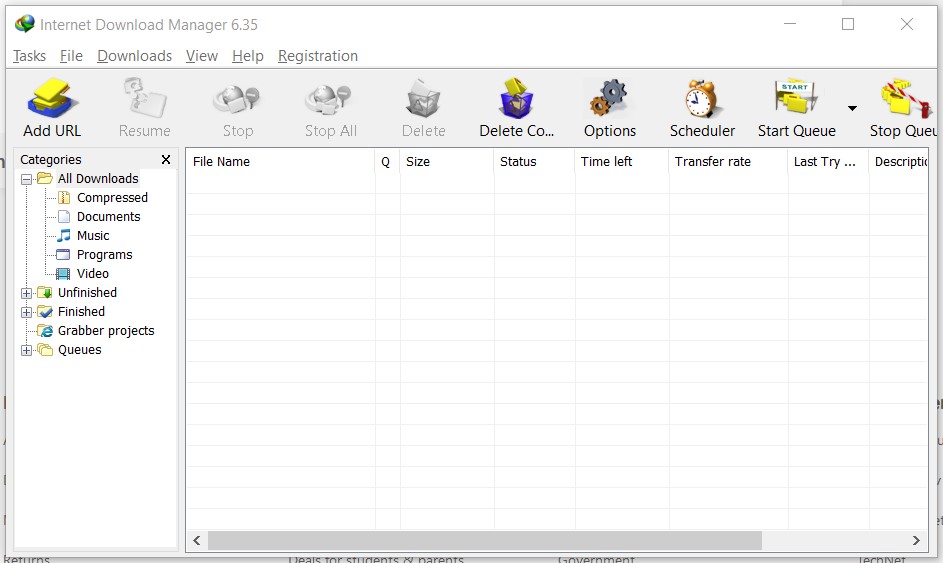Image resolution: width=943 pixels, height=563 pixels.
Task: Click the Grabber projects browser icon
Action: tap(45, 331)
